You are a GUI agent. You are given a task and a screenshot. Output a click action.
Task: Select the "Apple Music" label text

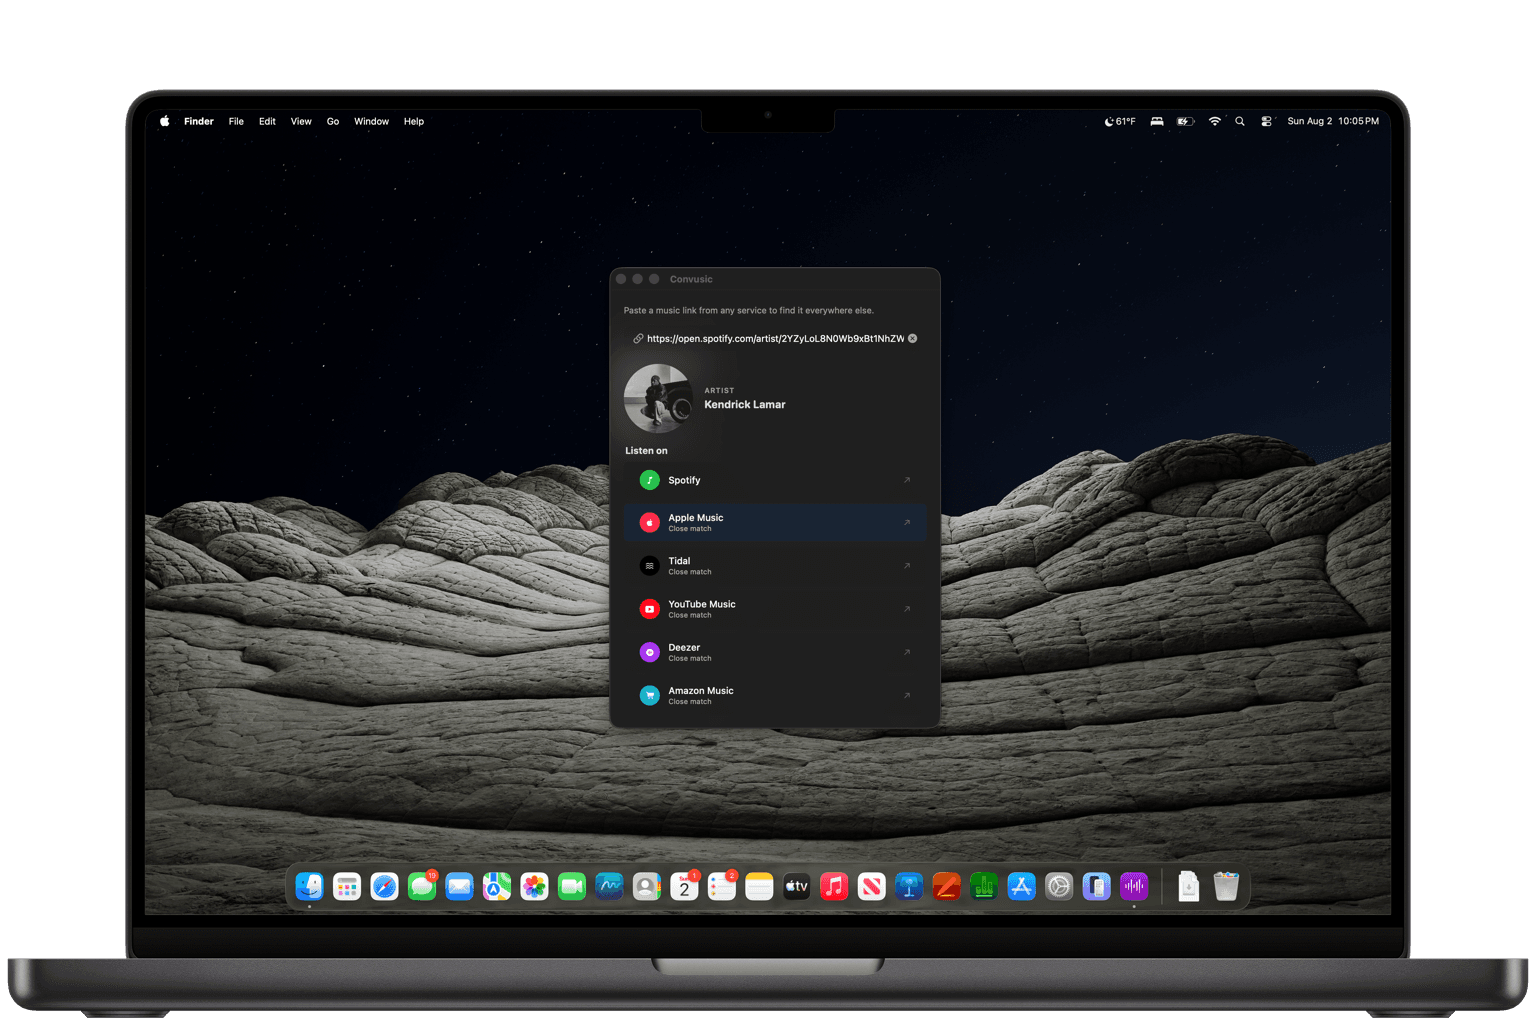coord(695,518)
